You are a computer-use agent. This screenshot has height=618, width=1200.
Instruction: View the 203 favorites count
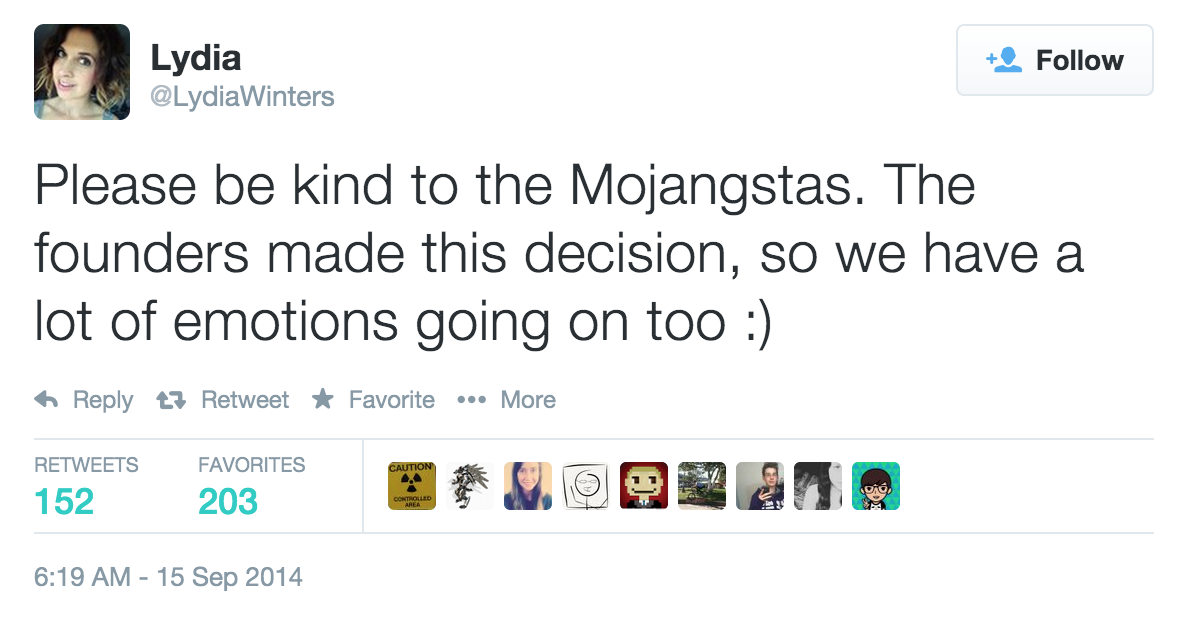(x=228, y=500)
